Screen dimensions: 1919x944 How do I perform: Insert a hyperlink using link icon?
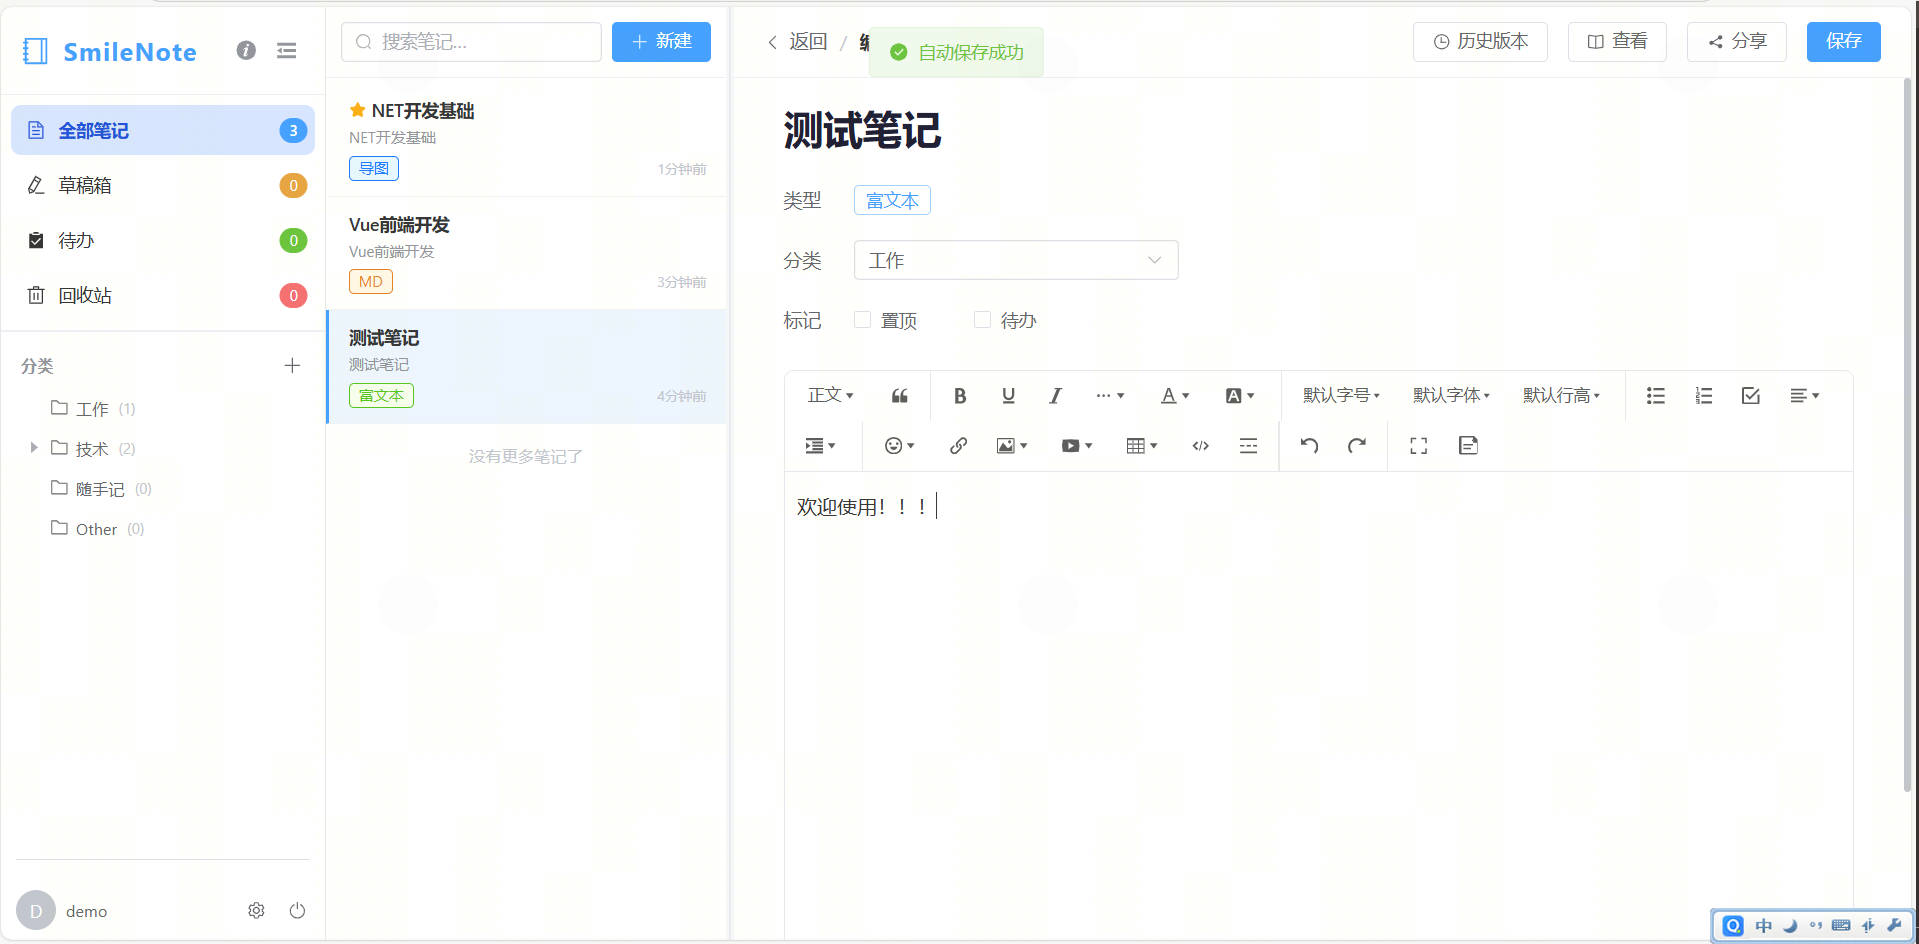coord(958,446)
